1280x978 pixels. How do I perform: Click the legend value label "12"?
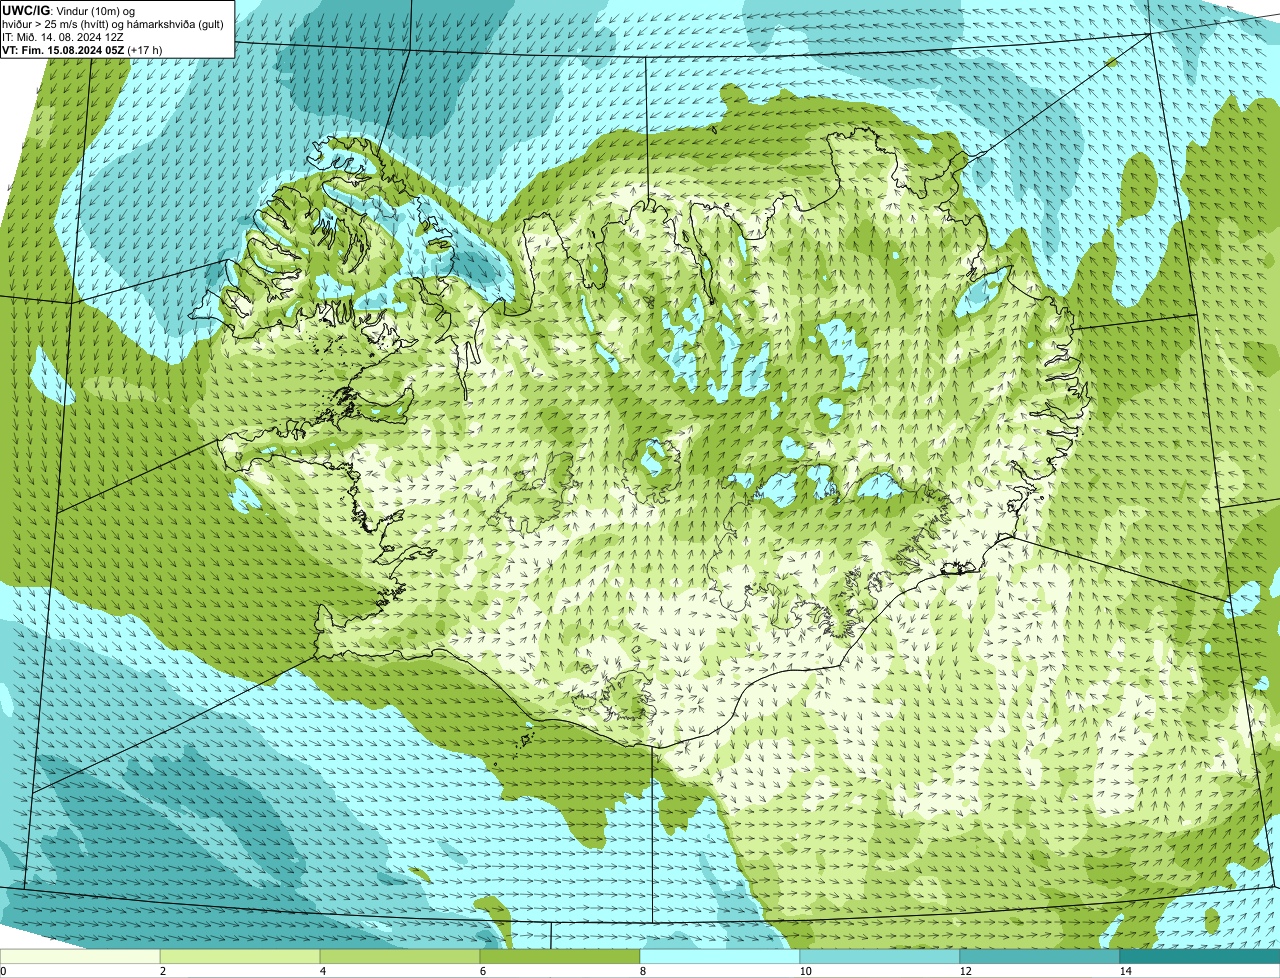[965, 971]
